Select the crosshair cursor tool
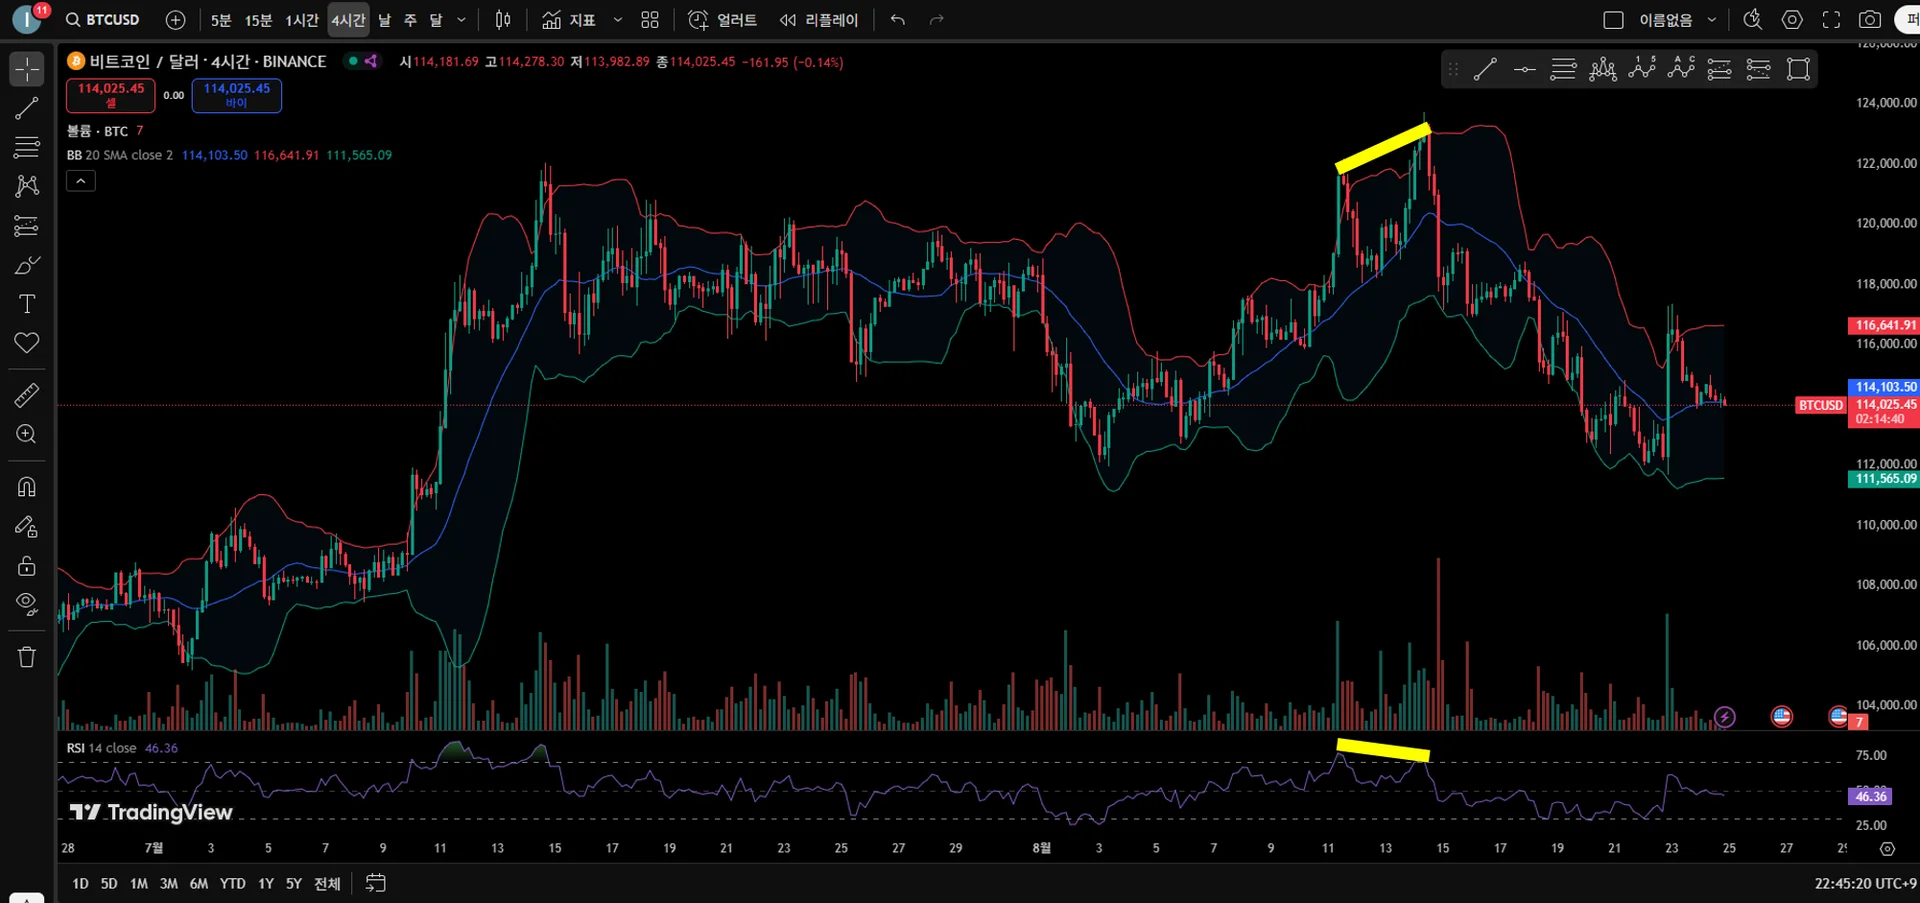The height and width of the screenshot is (903, 1920). coord(27,69)
